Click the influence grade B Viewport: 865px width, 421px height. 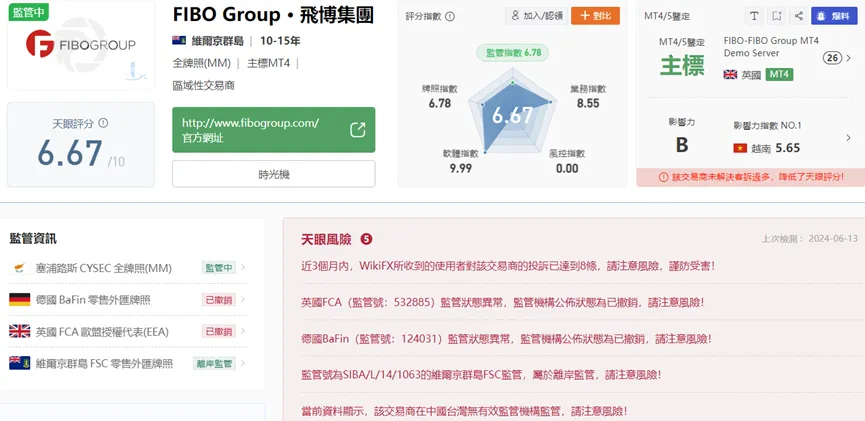(682, 145)
